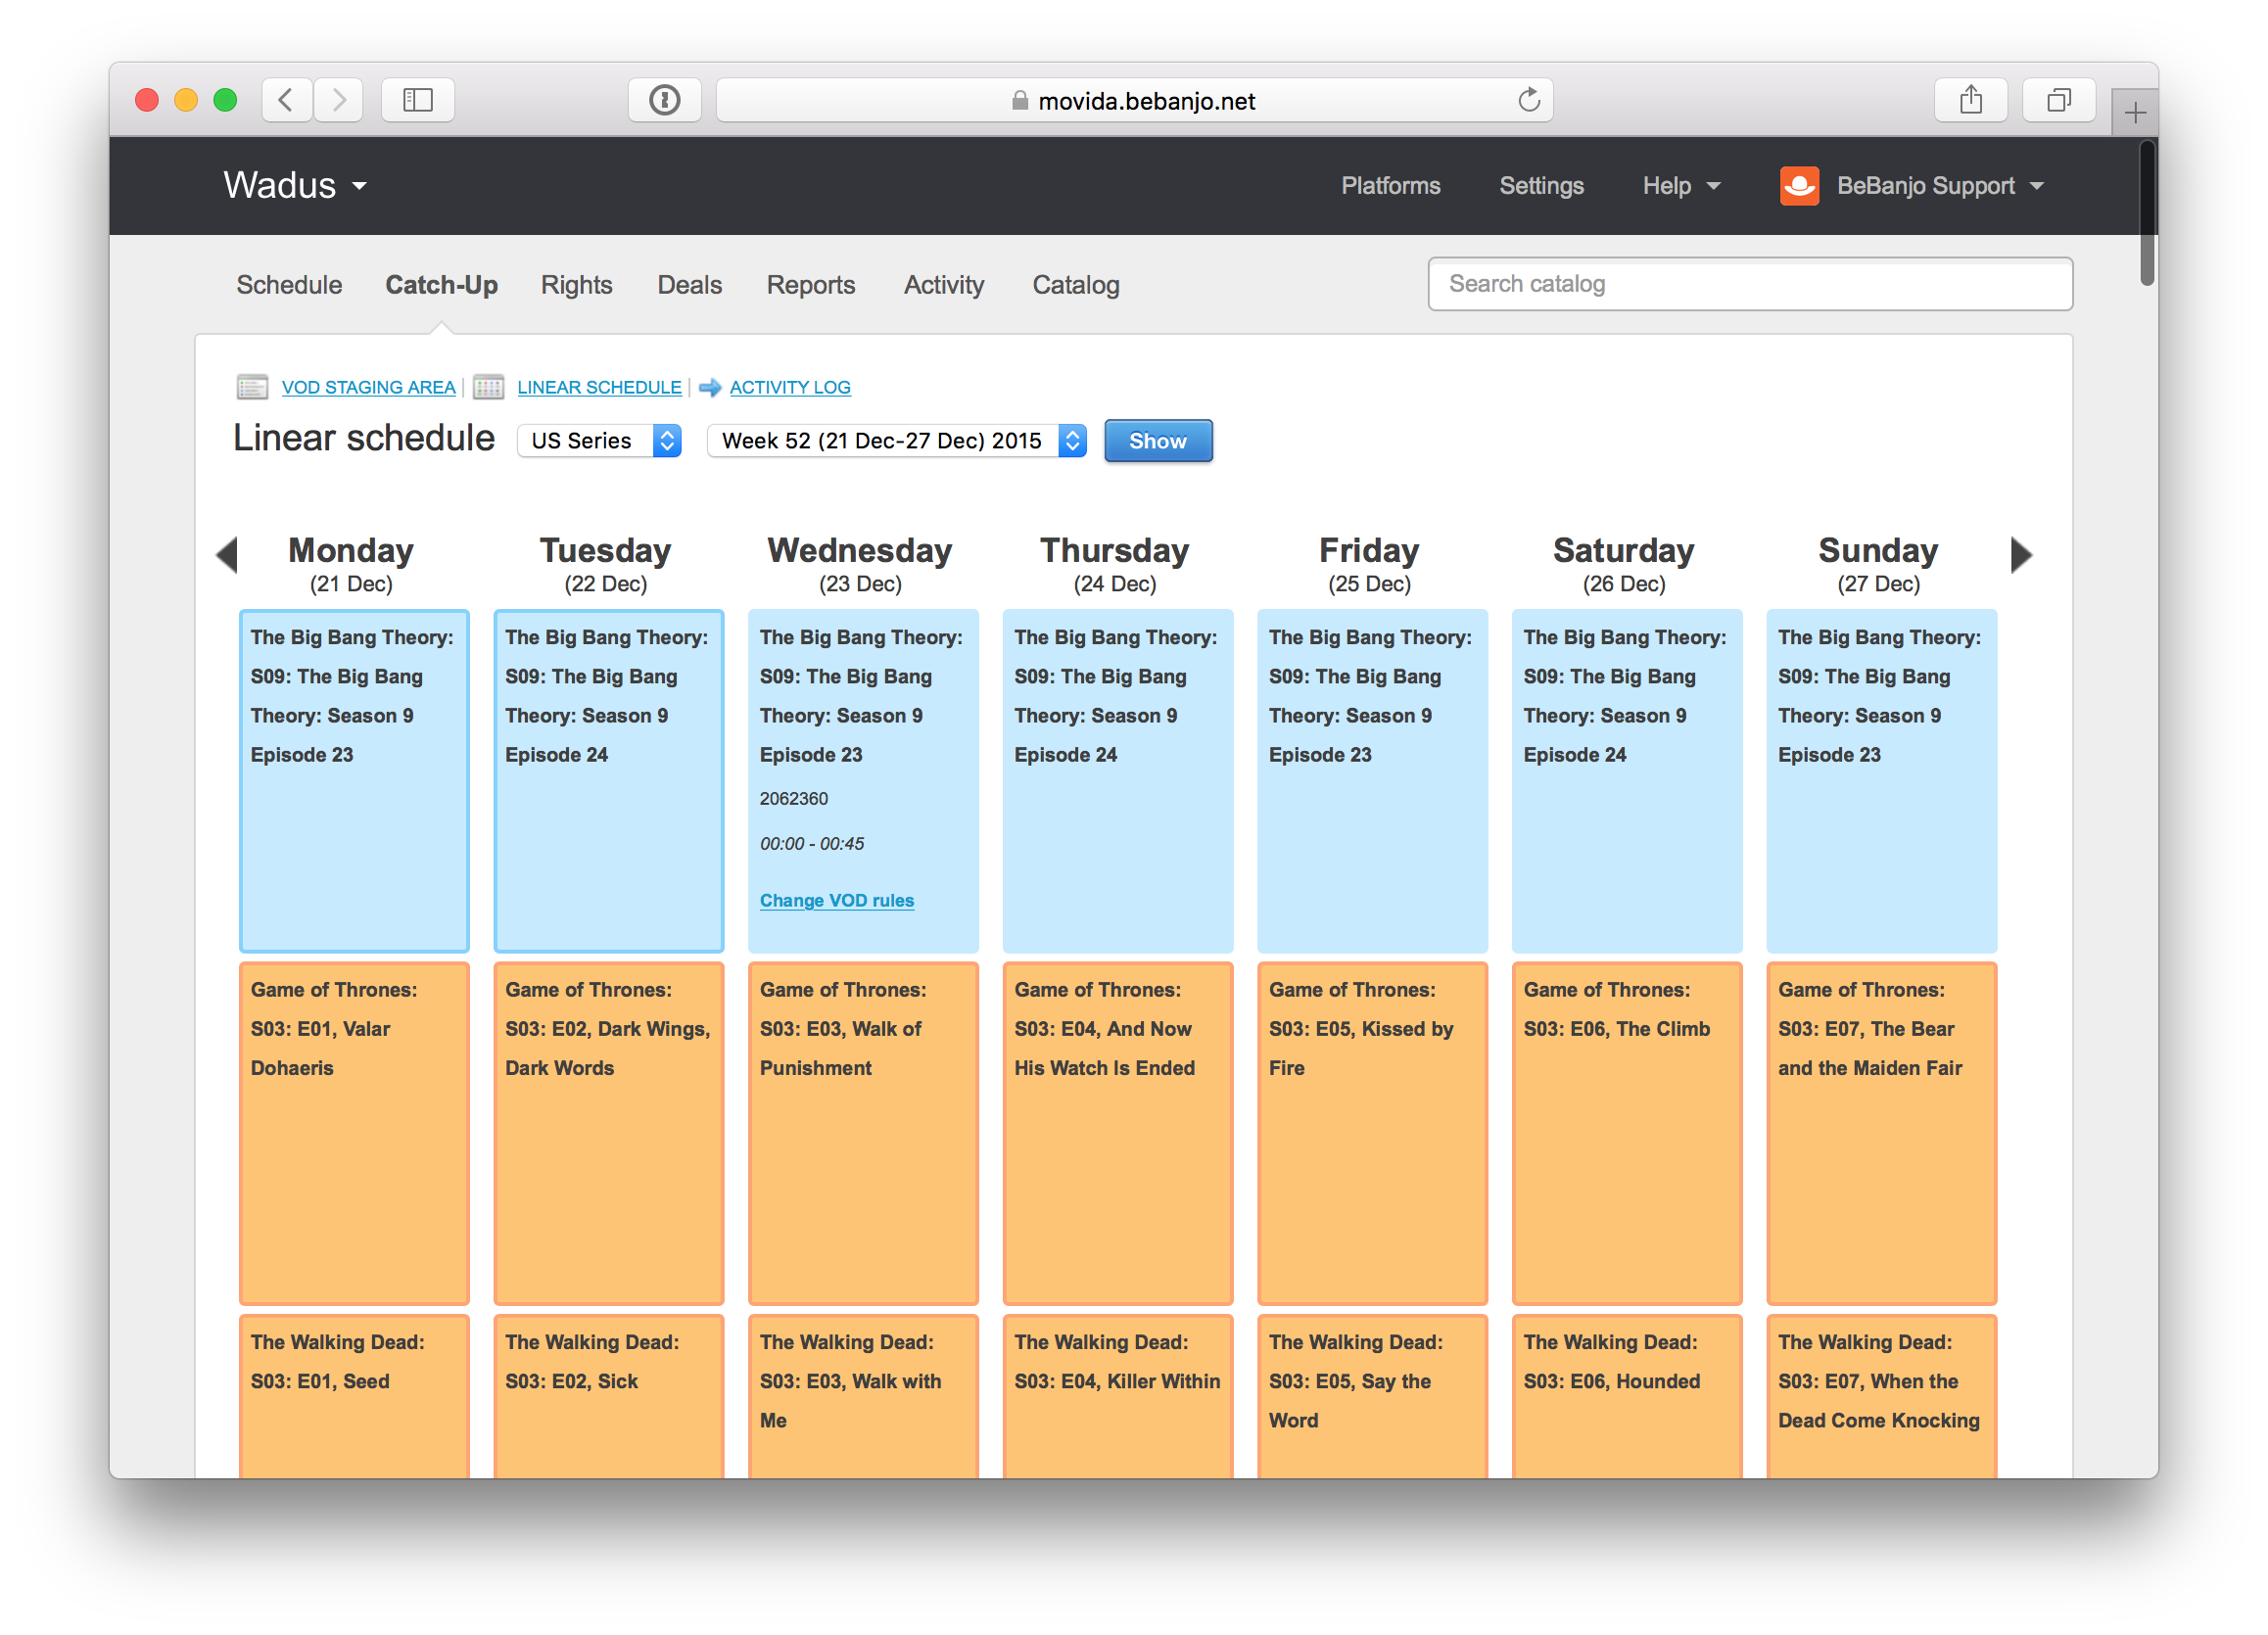Select Game of Thrones E06 The Climb
The height and width of the screenshot is (1635, 2268).
pyautogui.click(x=1627, y=1134)
